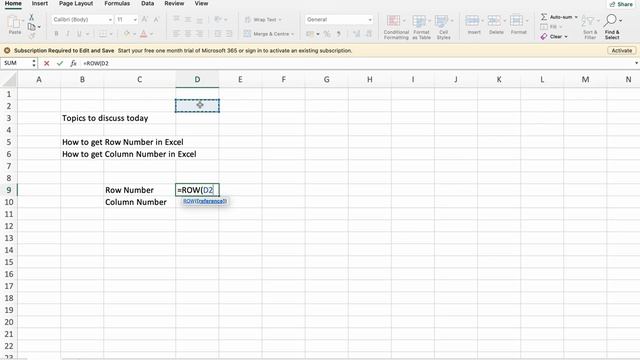Align text left
The height and width of the screenshot is (360, 640).
click(176, 34)
